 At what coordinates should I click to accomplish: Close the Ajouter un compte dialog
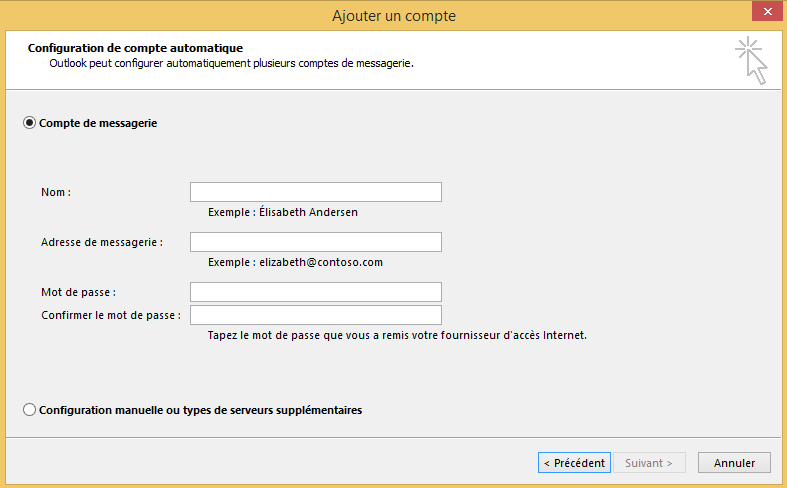point(764,12)
